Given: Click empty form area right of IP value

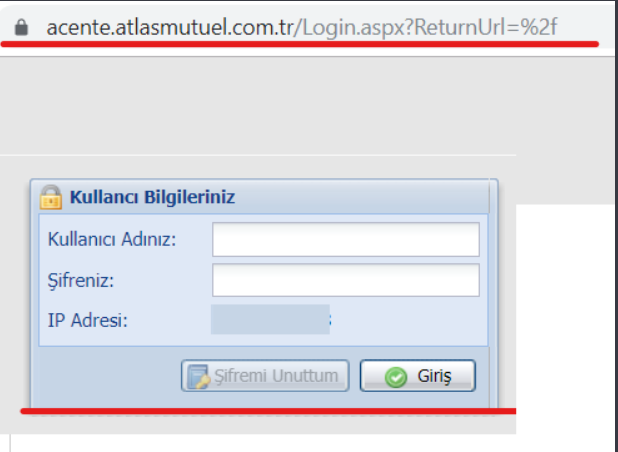Looking at the screenshot, I should (x=408, y=320).
